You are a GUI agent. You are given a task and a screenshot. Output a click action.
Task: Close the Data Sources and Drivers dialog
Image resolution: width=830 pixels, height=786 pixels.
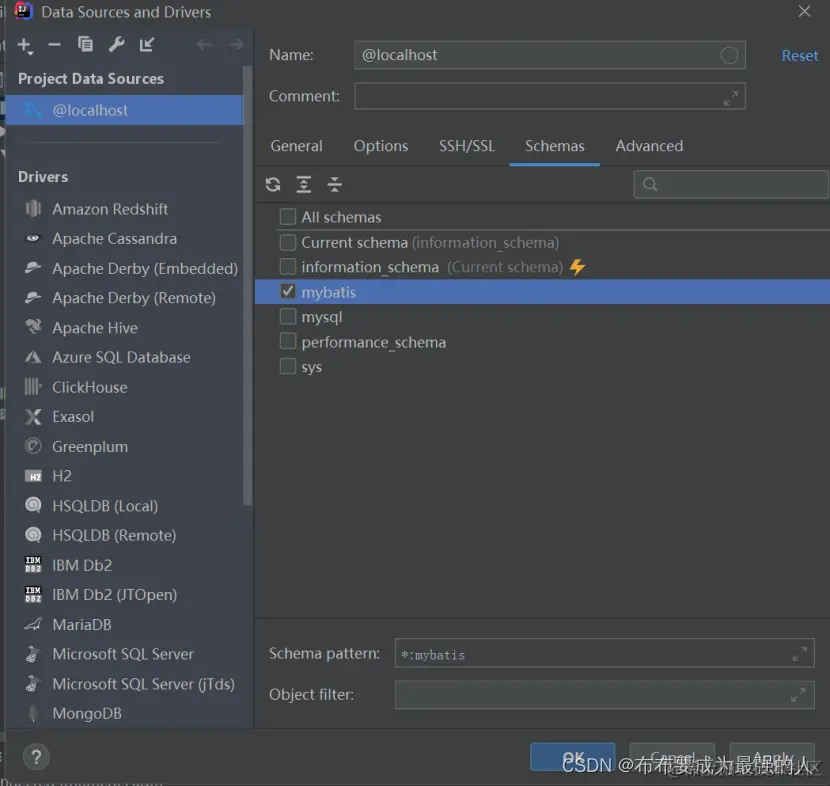(804, 12)
